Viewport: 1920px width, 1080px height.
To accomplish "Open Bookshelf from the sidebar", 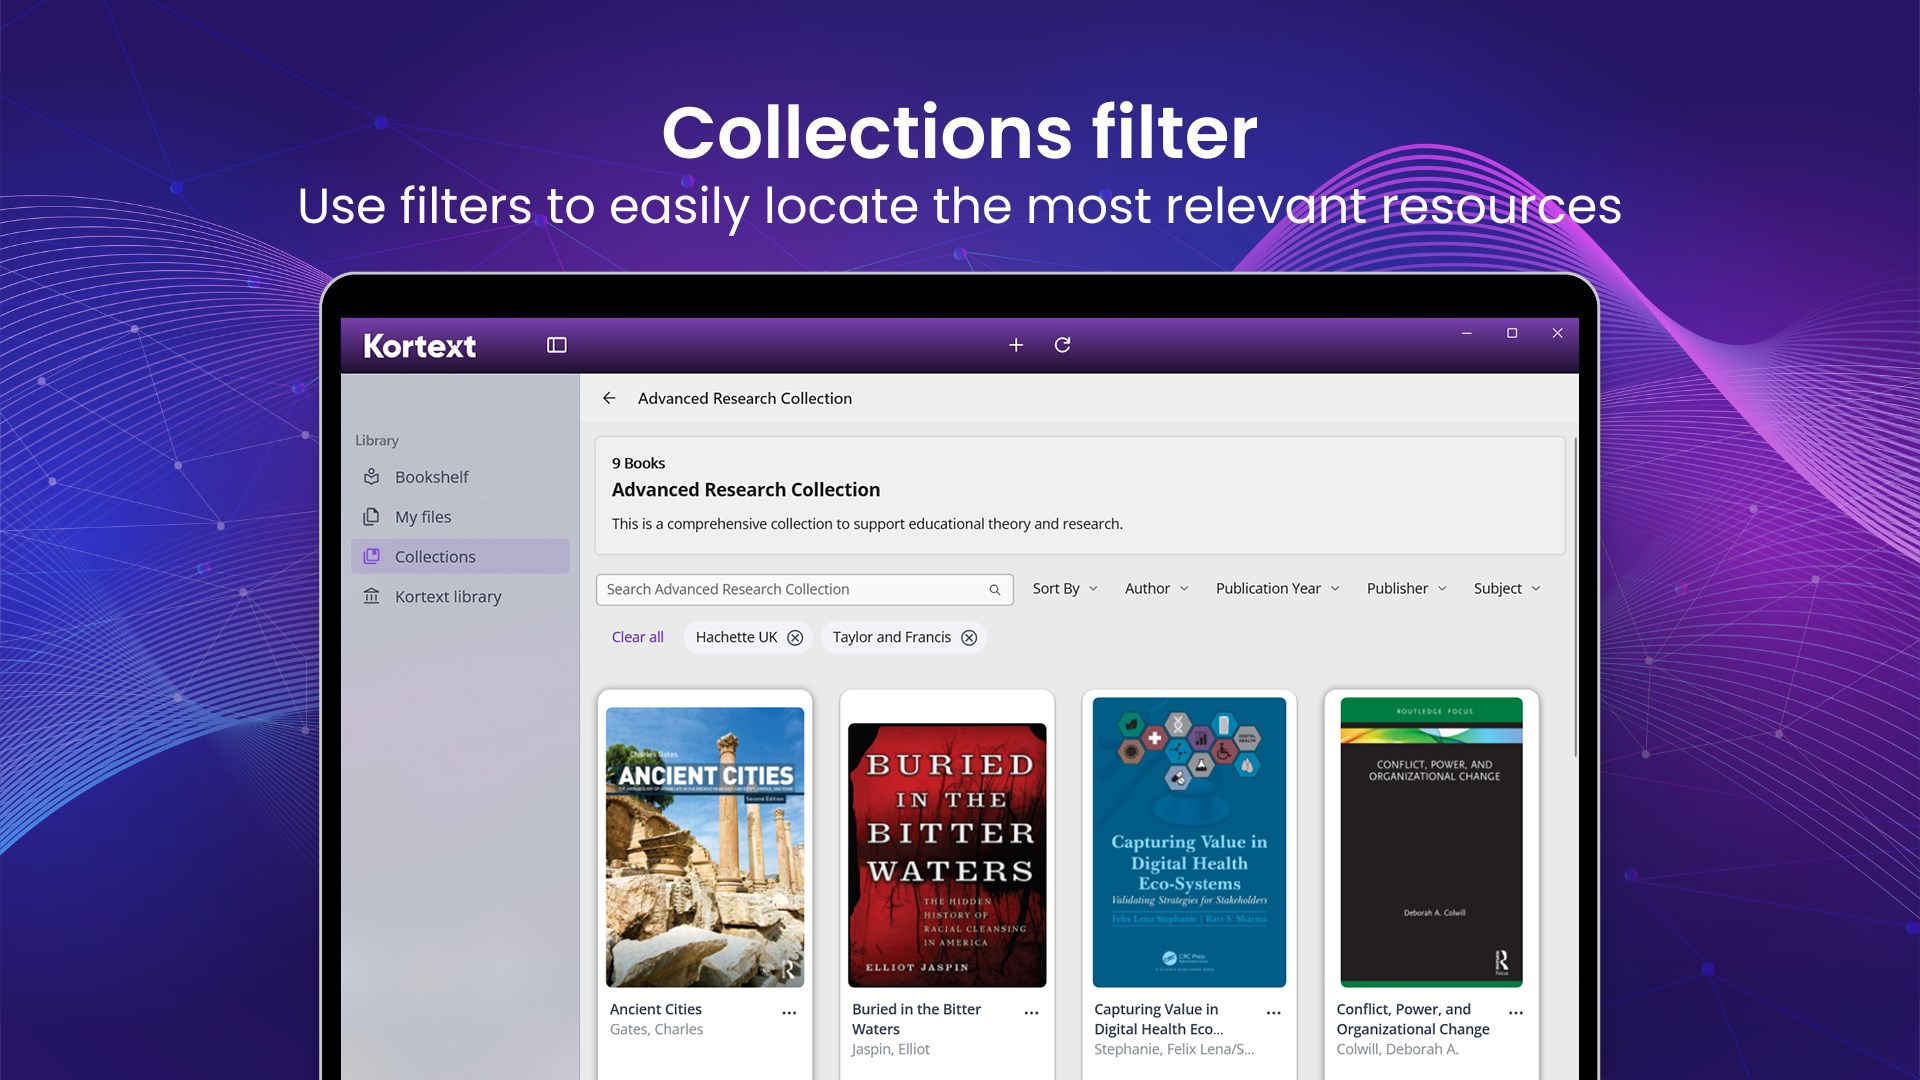I will click(431, 477).
